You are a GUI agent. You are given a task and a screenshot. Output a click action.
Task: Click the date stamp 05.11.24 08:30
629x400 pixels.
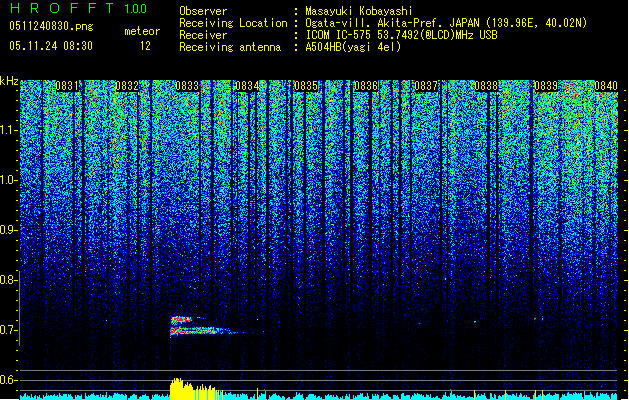(x=51, y=46)
